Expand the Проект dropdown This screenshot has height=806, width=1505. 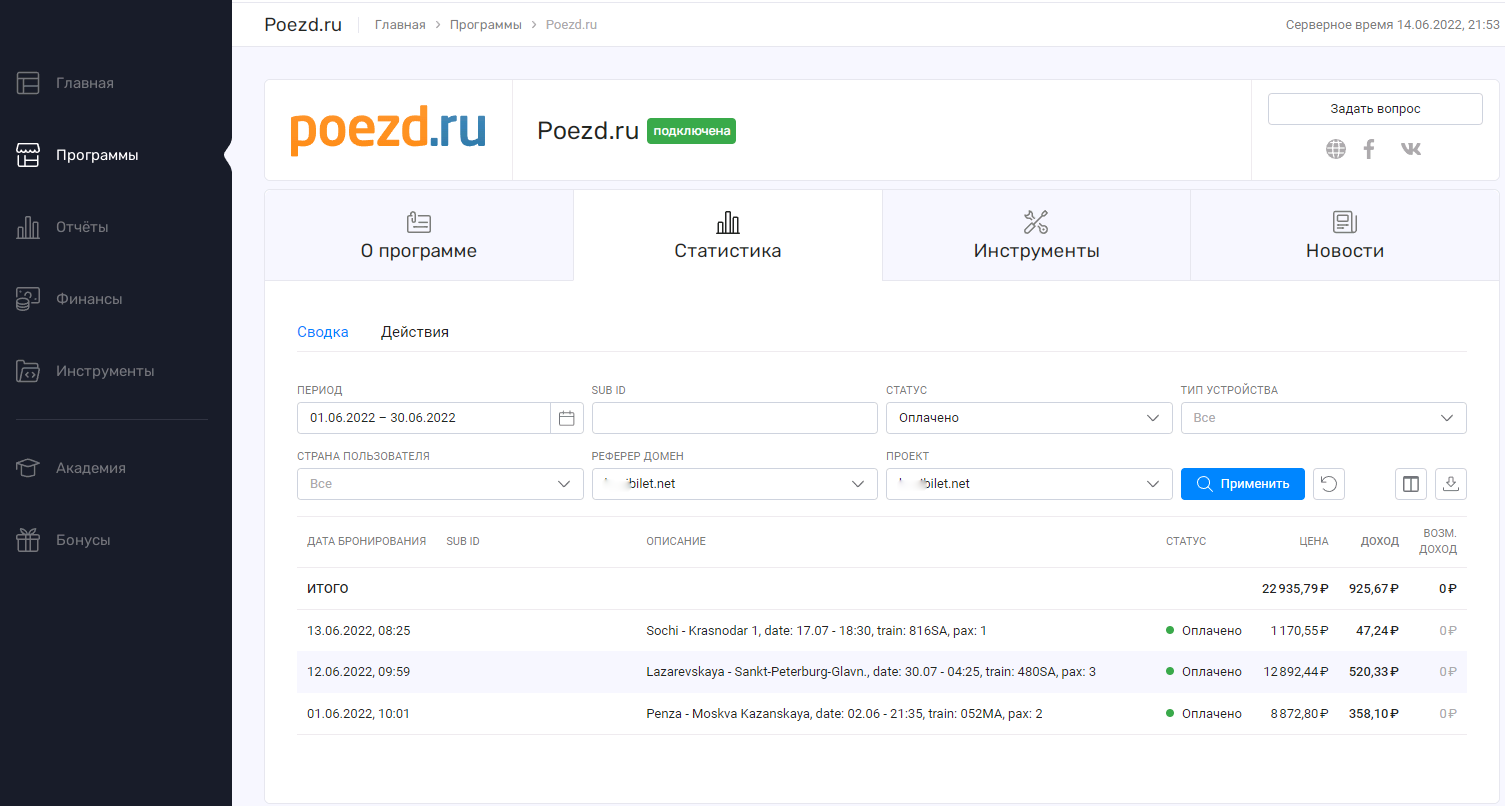[1029, 484]
